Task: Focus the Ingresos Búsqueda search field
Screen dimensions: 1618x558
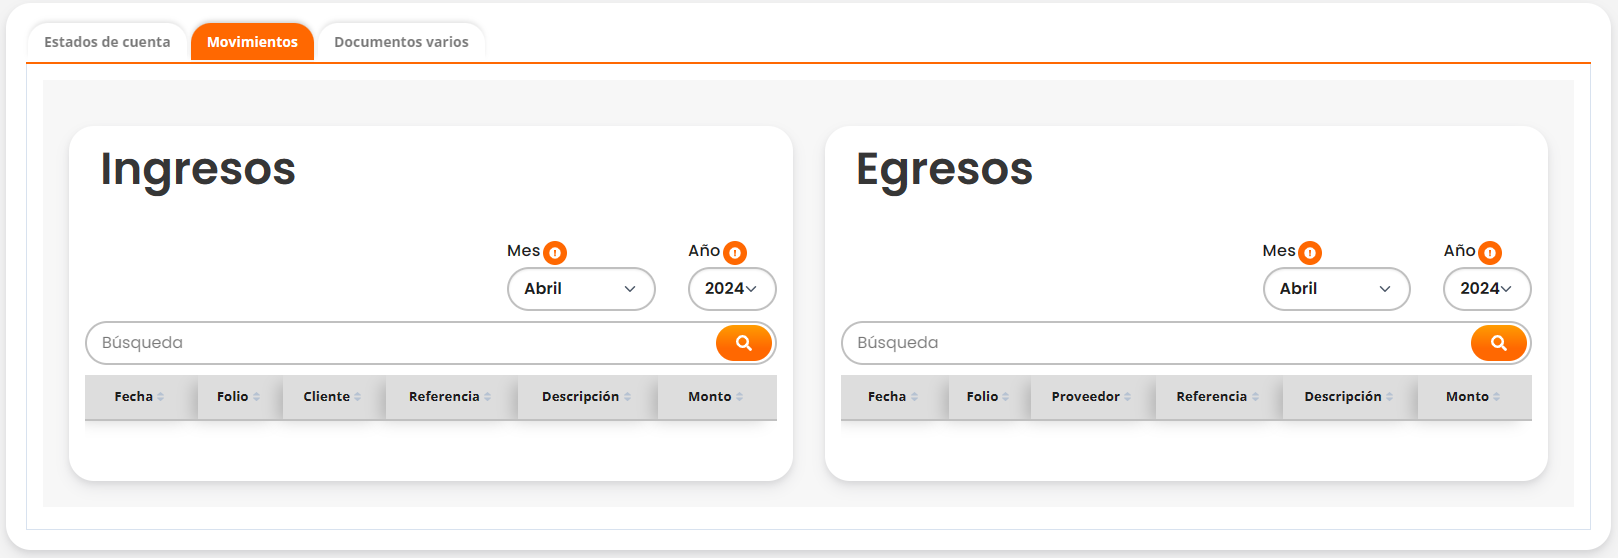Action: [400, 343]
